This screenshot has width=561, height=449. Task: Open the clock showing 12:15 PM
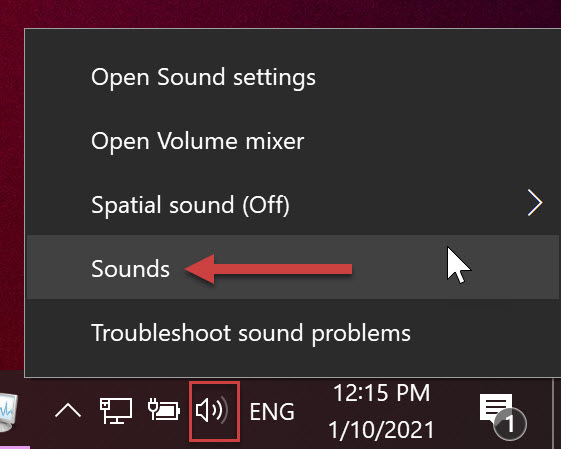pos(381,393)
